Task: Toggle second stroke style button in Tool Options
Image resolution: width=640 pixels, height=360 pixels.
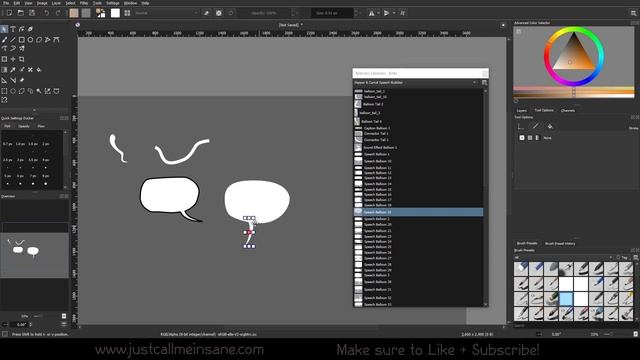Action: pyautogui.click(x=530, y=138)
